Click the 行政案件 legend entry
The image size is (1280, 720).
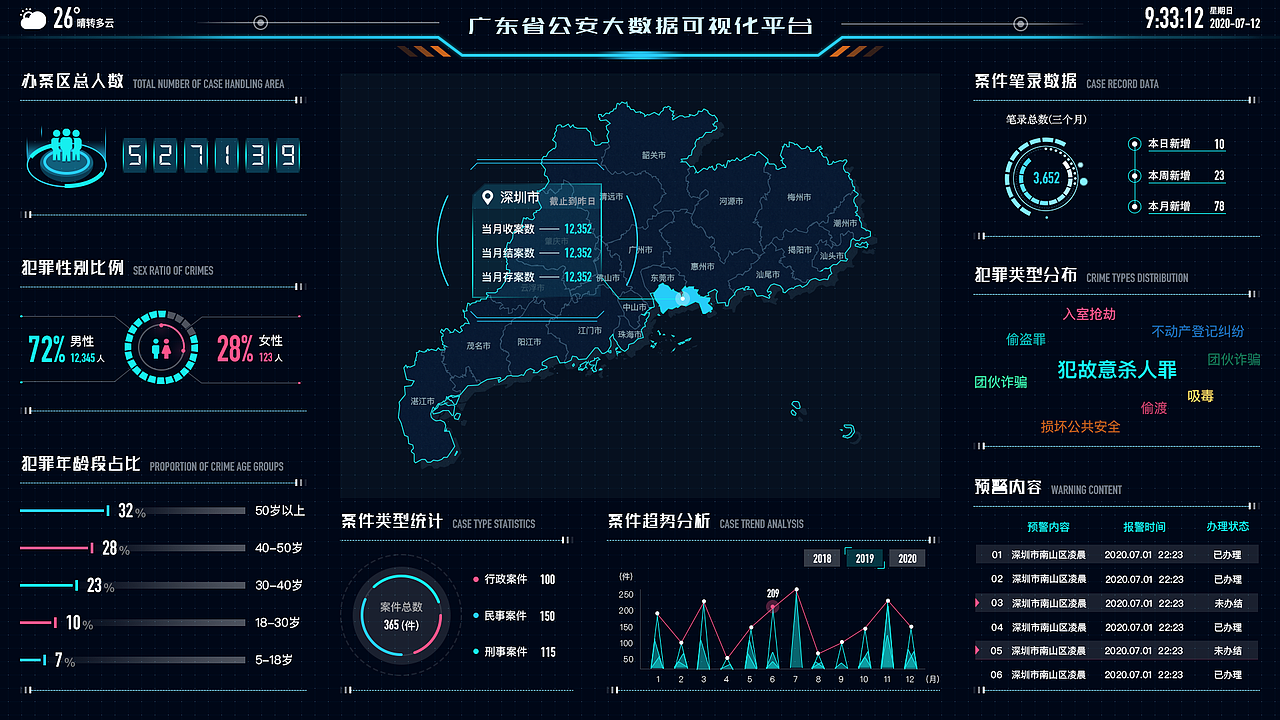[514, 579]
